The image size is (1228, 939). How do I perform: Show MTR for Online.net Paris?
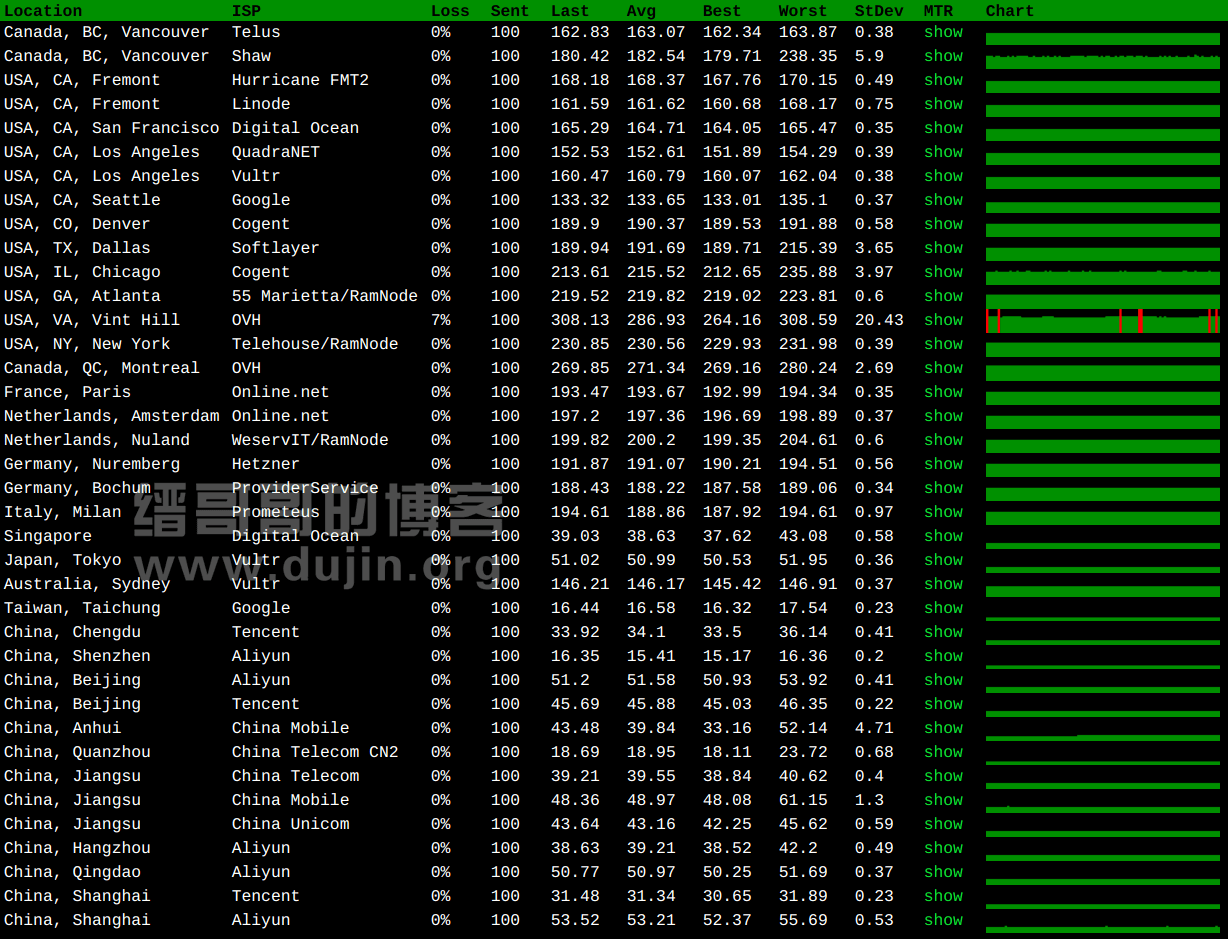point(943,392)
